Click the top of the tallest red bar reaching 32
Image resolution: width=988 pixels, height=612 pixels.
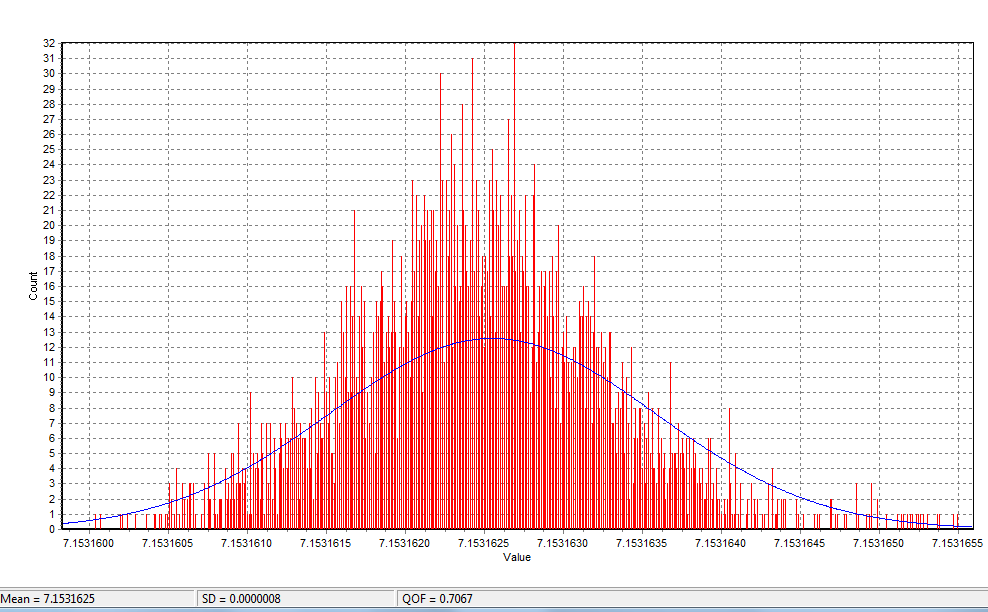(514, 44)
